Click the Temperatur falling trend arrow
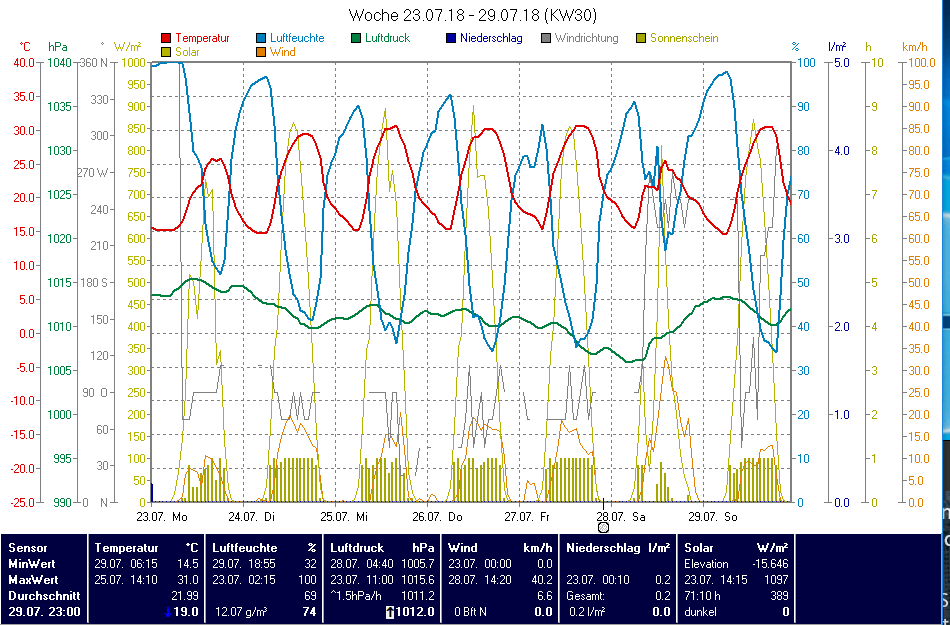The image size is (950, 625). coord(168,611)
